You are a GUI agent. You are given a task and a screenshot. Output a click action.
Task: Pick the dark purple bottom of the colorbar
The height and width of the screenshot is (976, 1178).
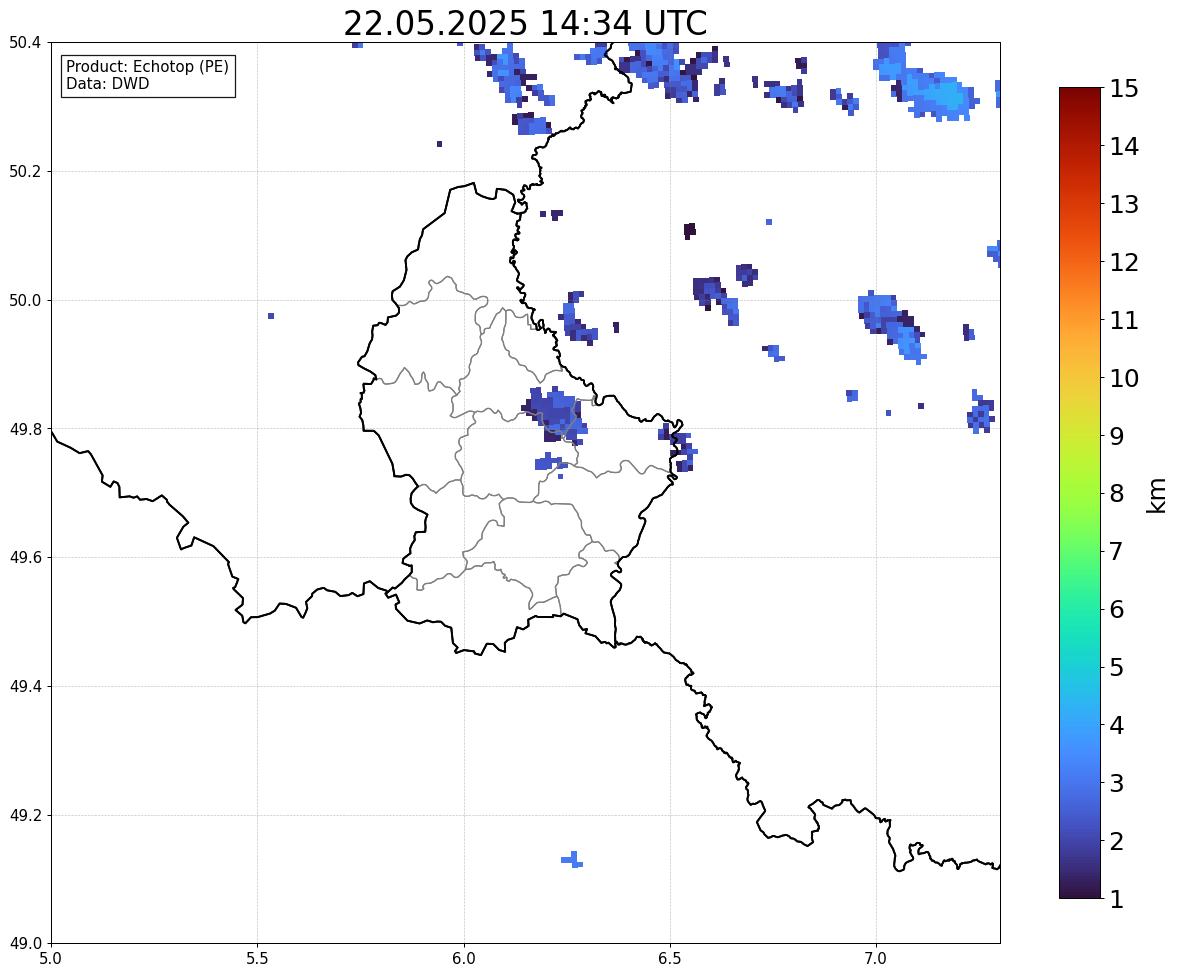pyautogui.click(x=1080, y=889)
